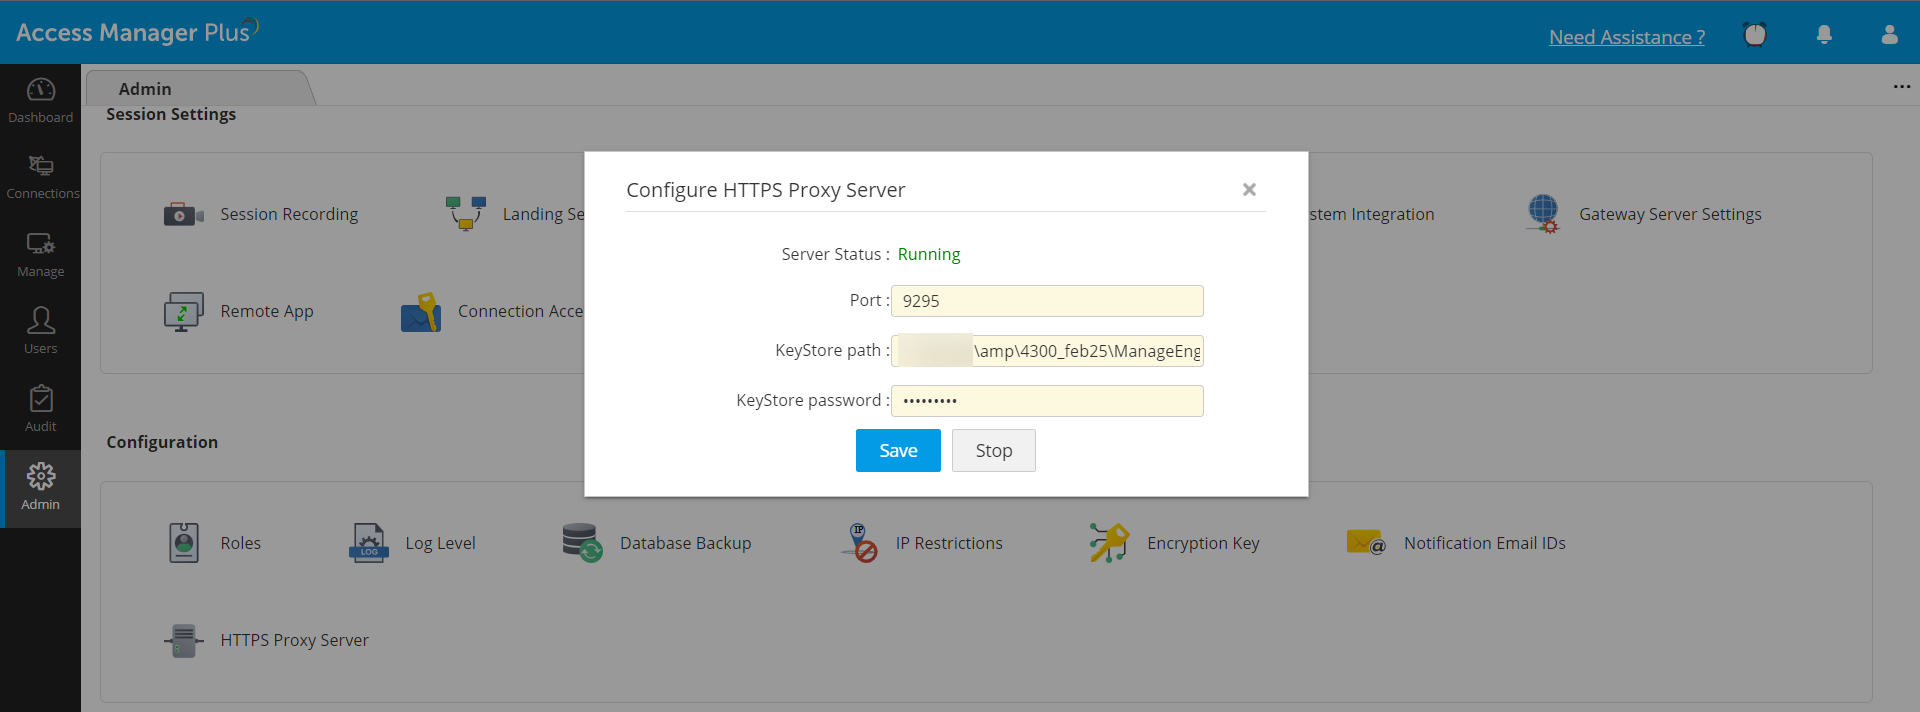Close the Configure HTTPS Proxy Server dialog
The image size is (1920, 712).
[x=1249, y=190]
